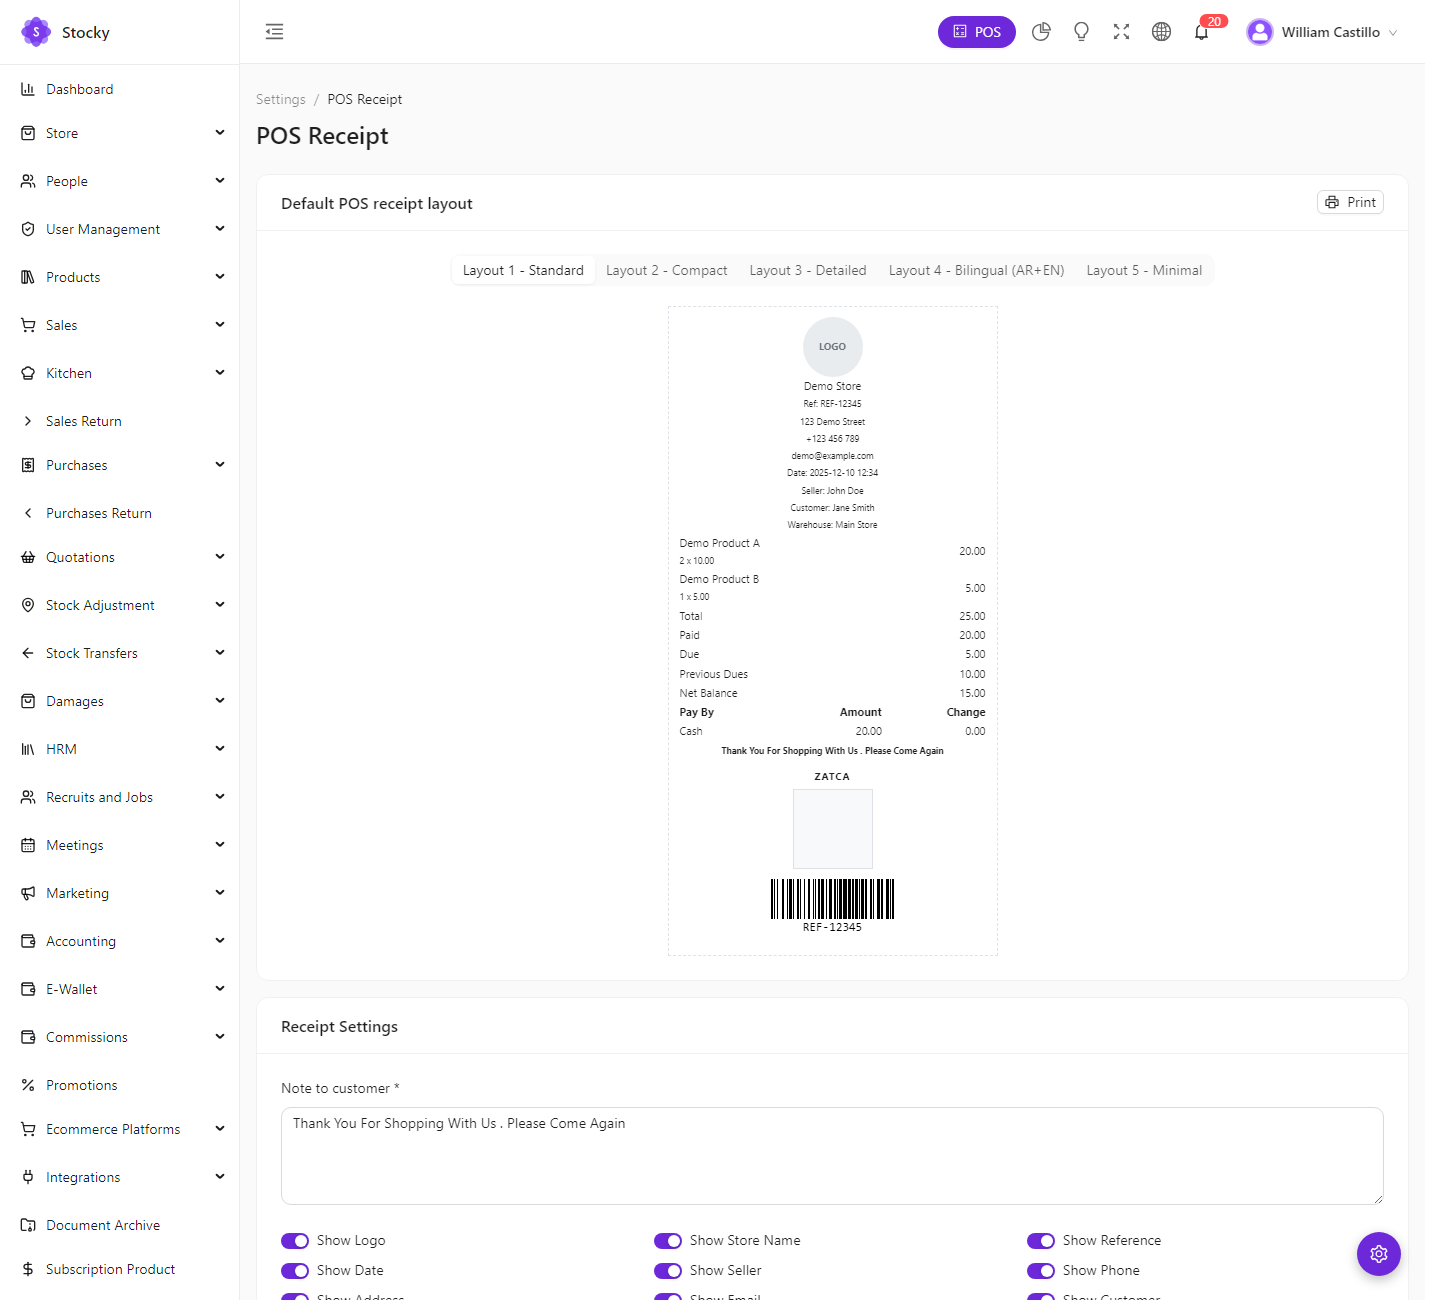Viewport: 1440px width, 1300px height.
Task: Expand the Products menu chevron
Action: pyautogui.click(x=220, y=276)
